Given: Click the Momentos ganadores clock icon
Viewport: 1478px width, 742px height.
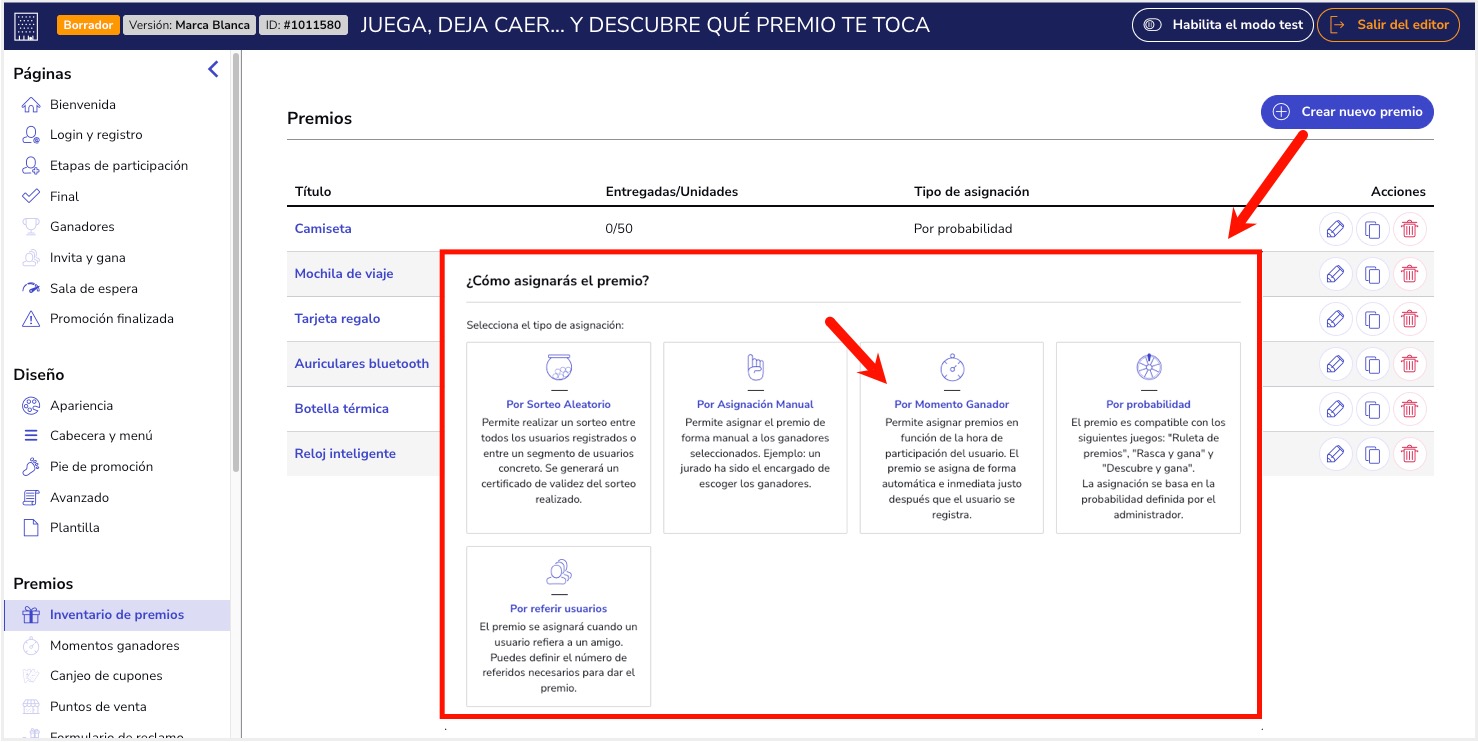Looking at the screenshot, I should click(x=31, y=645).
